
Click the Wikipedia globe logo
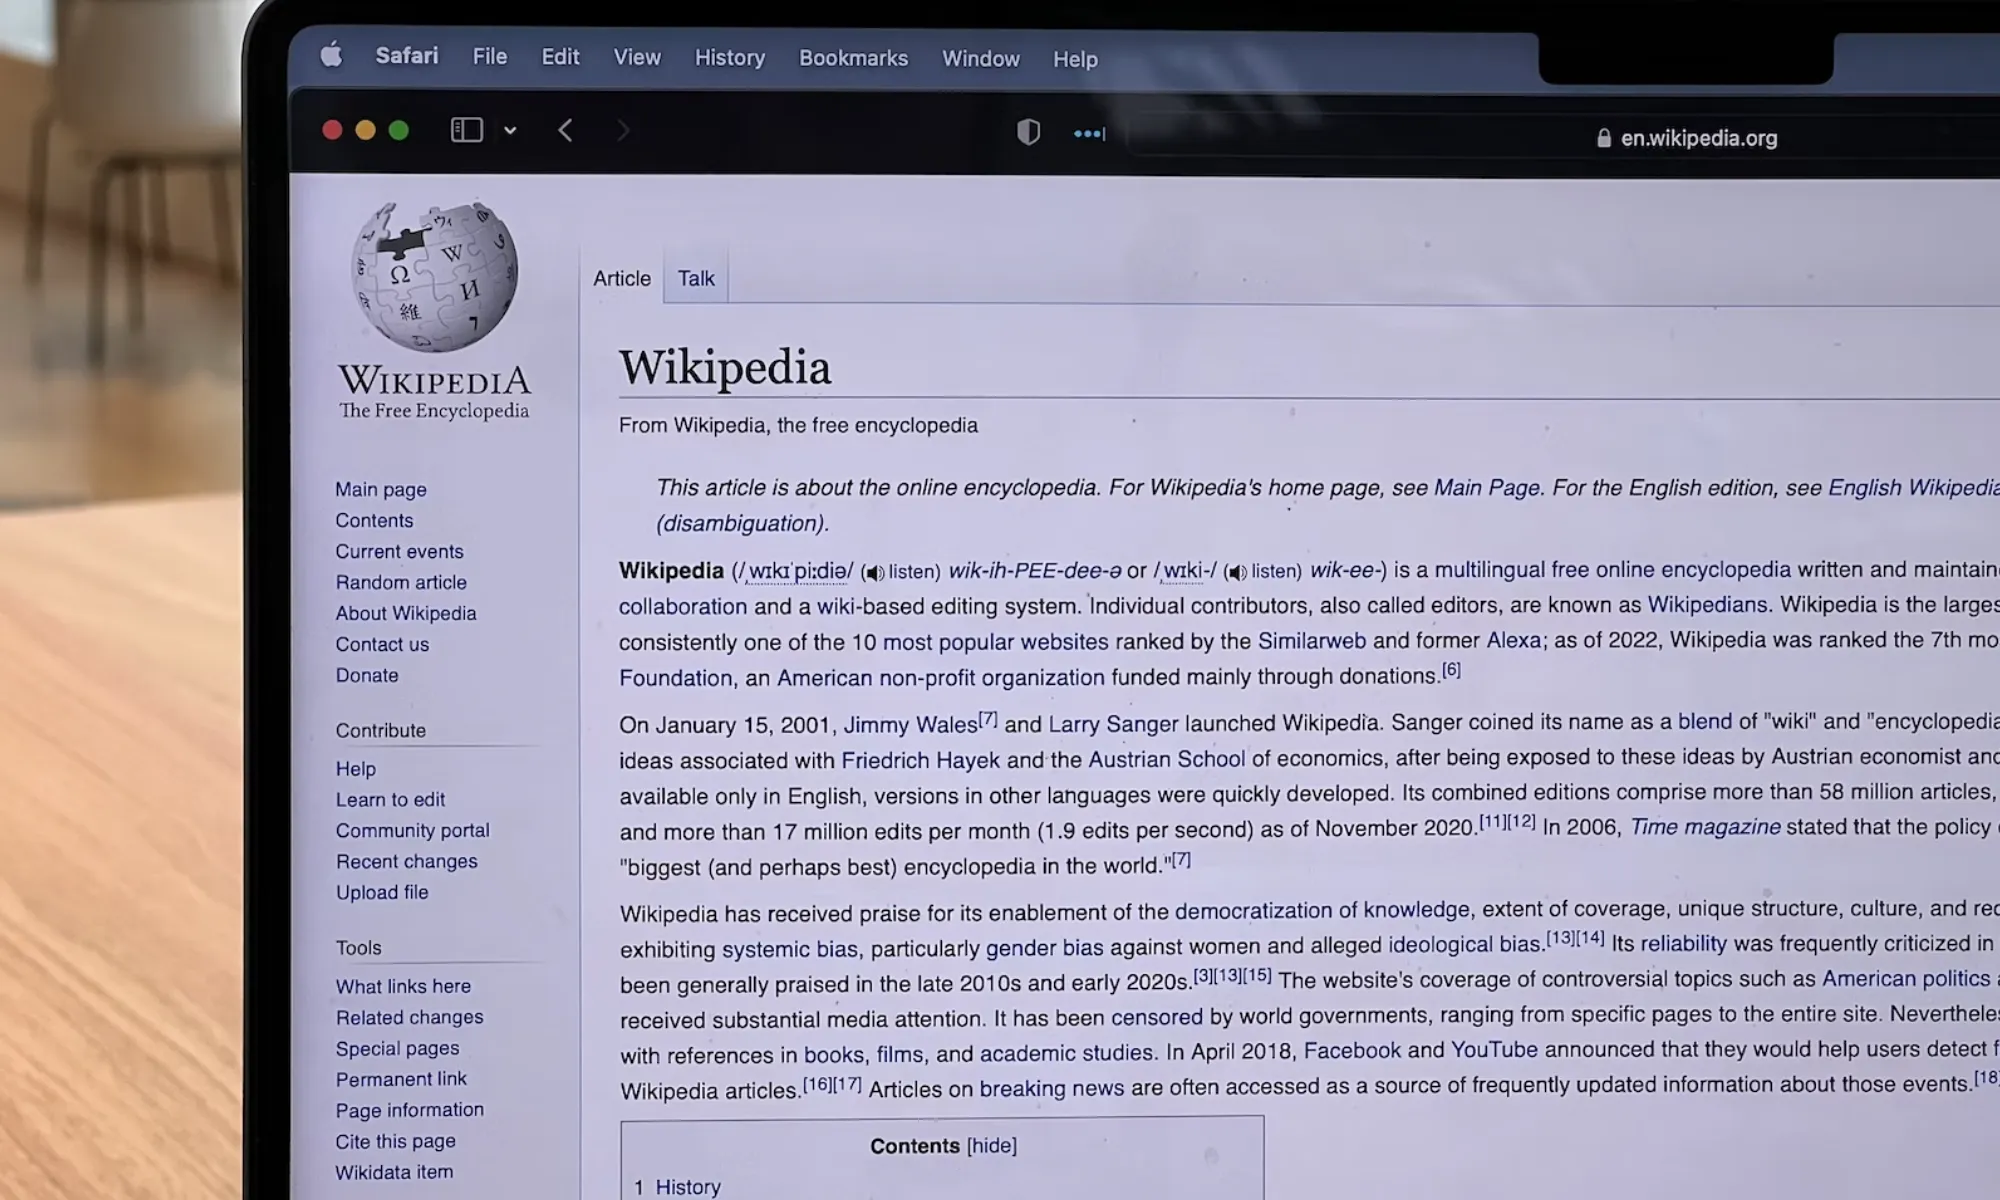pos(435,278)
